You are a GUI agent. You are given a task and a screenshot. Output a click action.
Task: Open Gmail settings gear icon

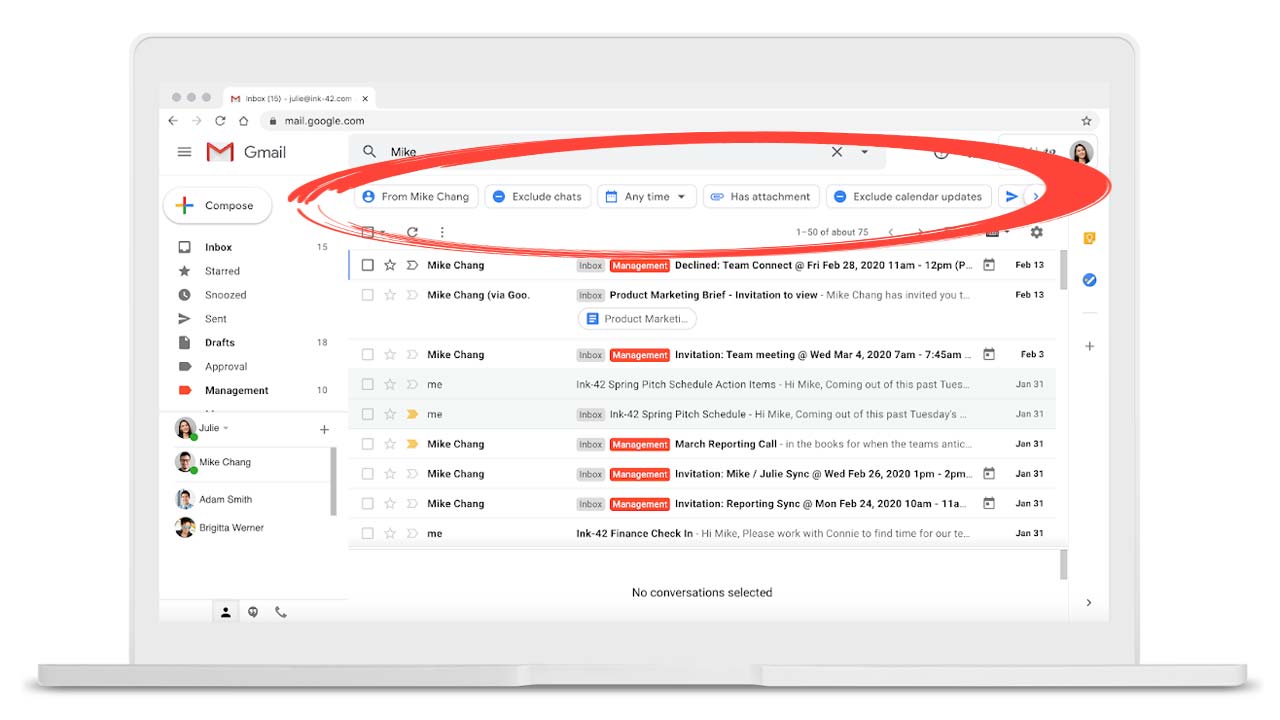point(1036,232)
